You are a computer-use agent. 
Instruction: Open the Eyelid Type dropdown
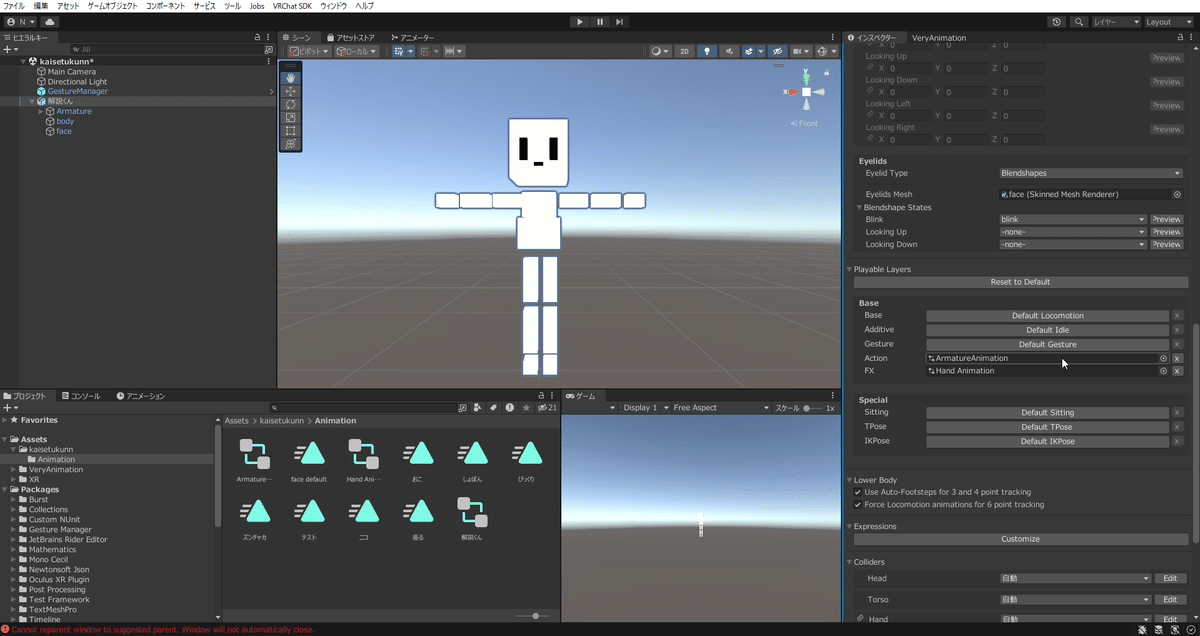tap(1090, 174)
